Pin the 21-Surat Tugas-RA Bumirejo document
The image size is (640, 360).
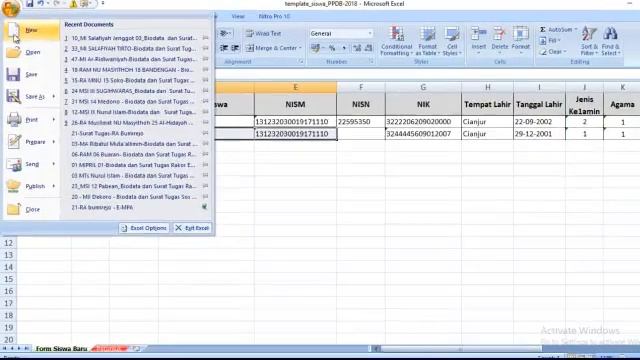point(205,133)
